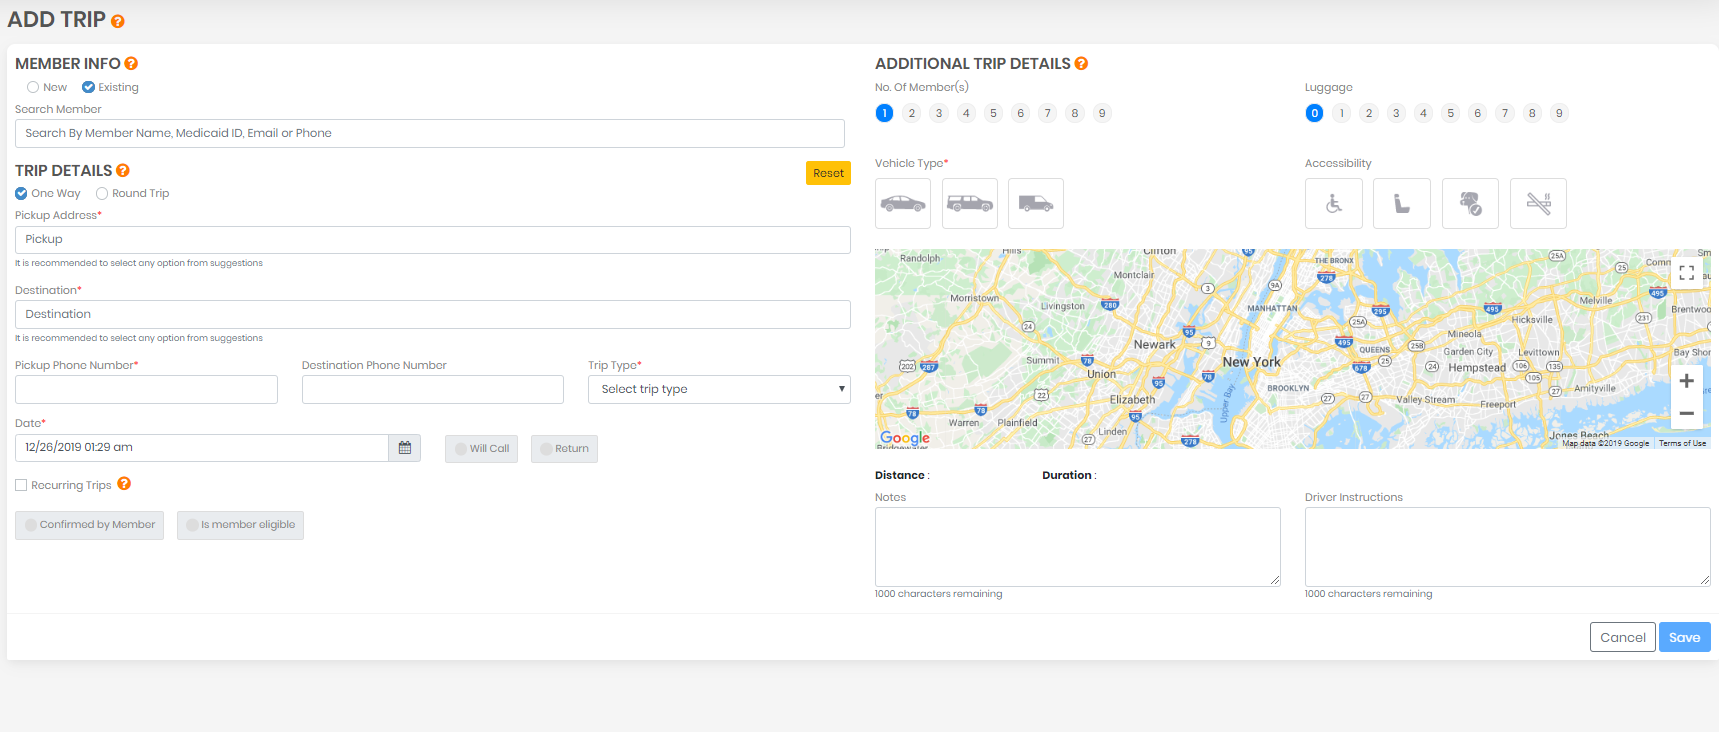Set number of members to 7
This screenshot has width=1719, height=732.
tap(1048, 114)
